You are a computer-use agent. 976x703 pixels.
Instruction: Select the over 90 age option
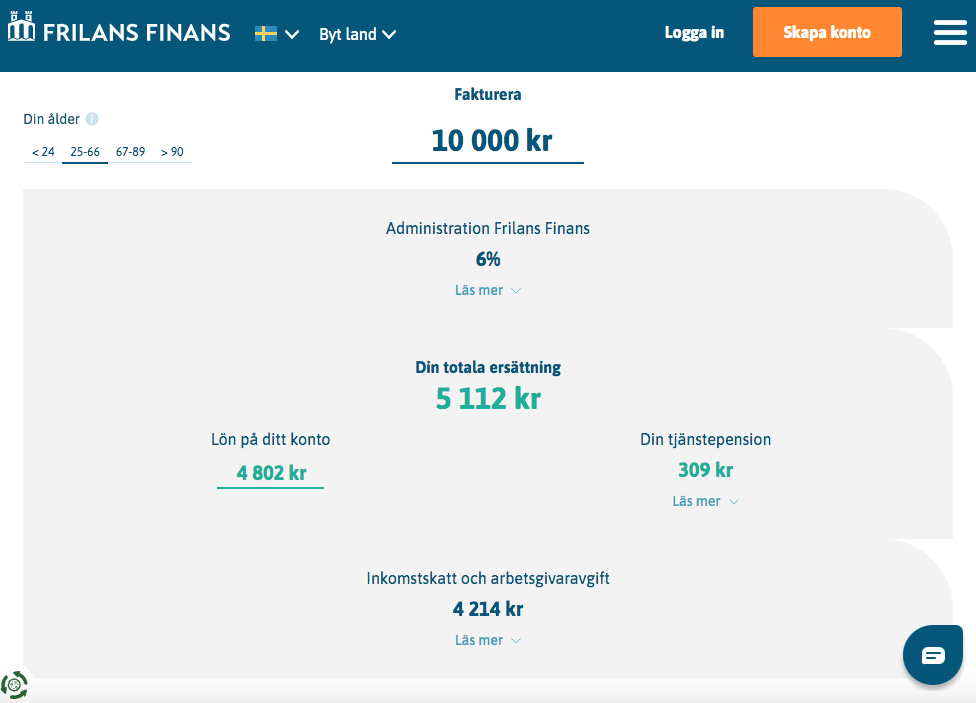(172, 152)
